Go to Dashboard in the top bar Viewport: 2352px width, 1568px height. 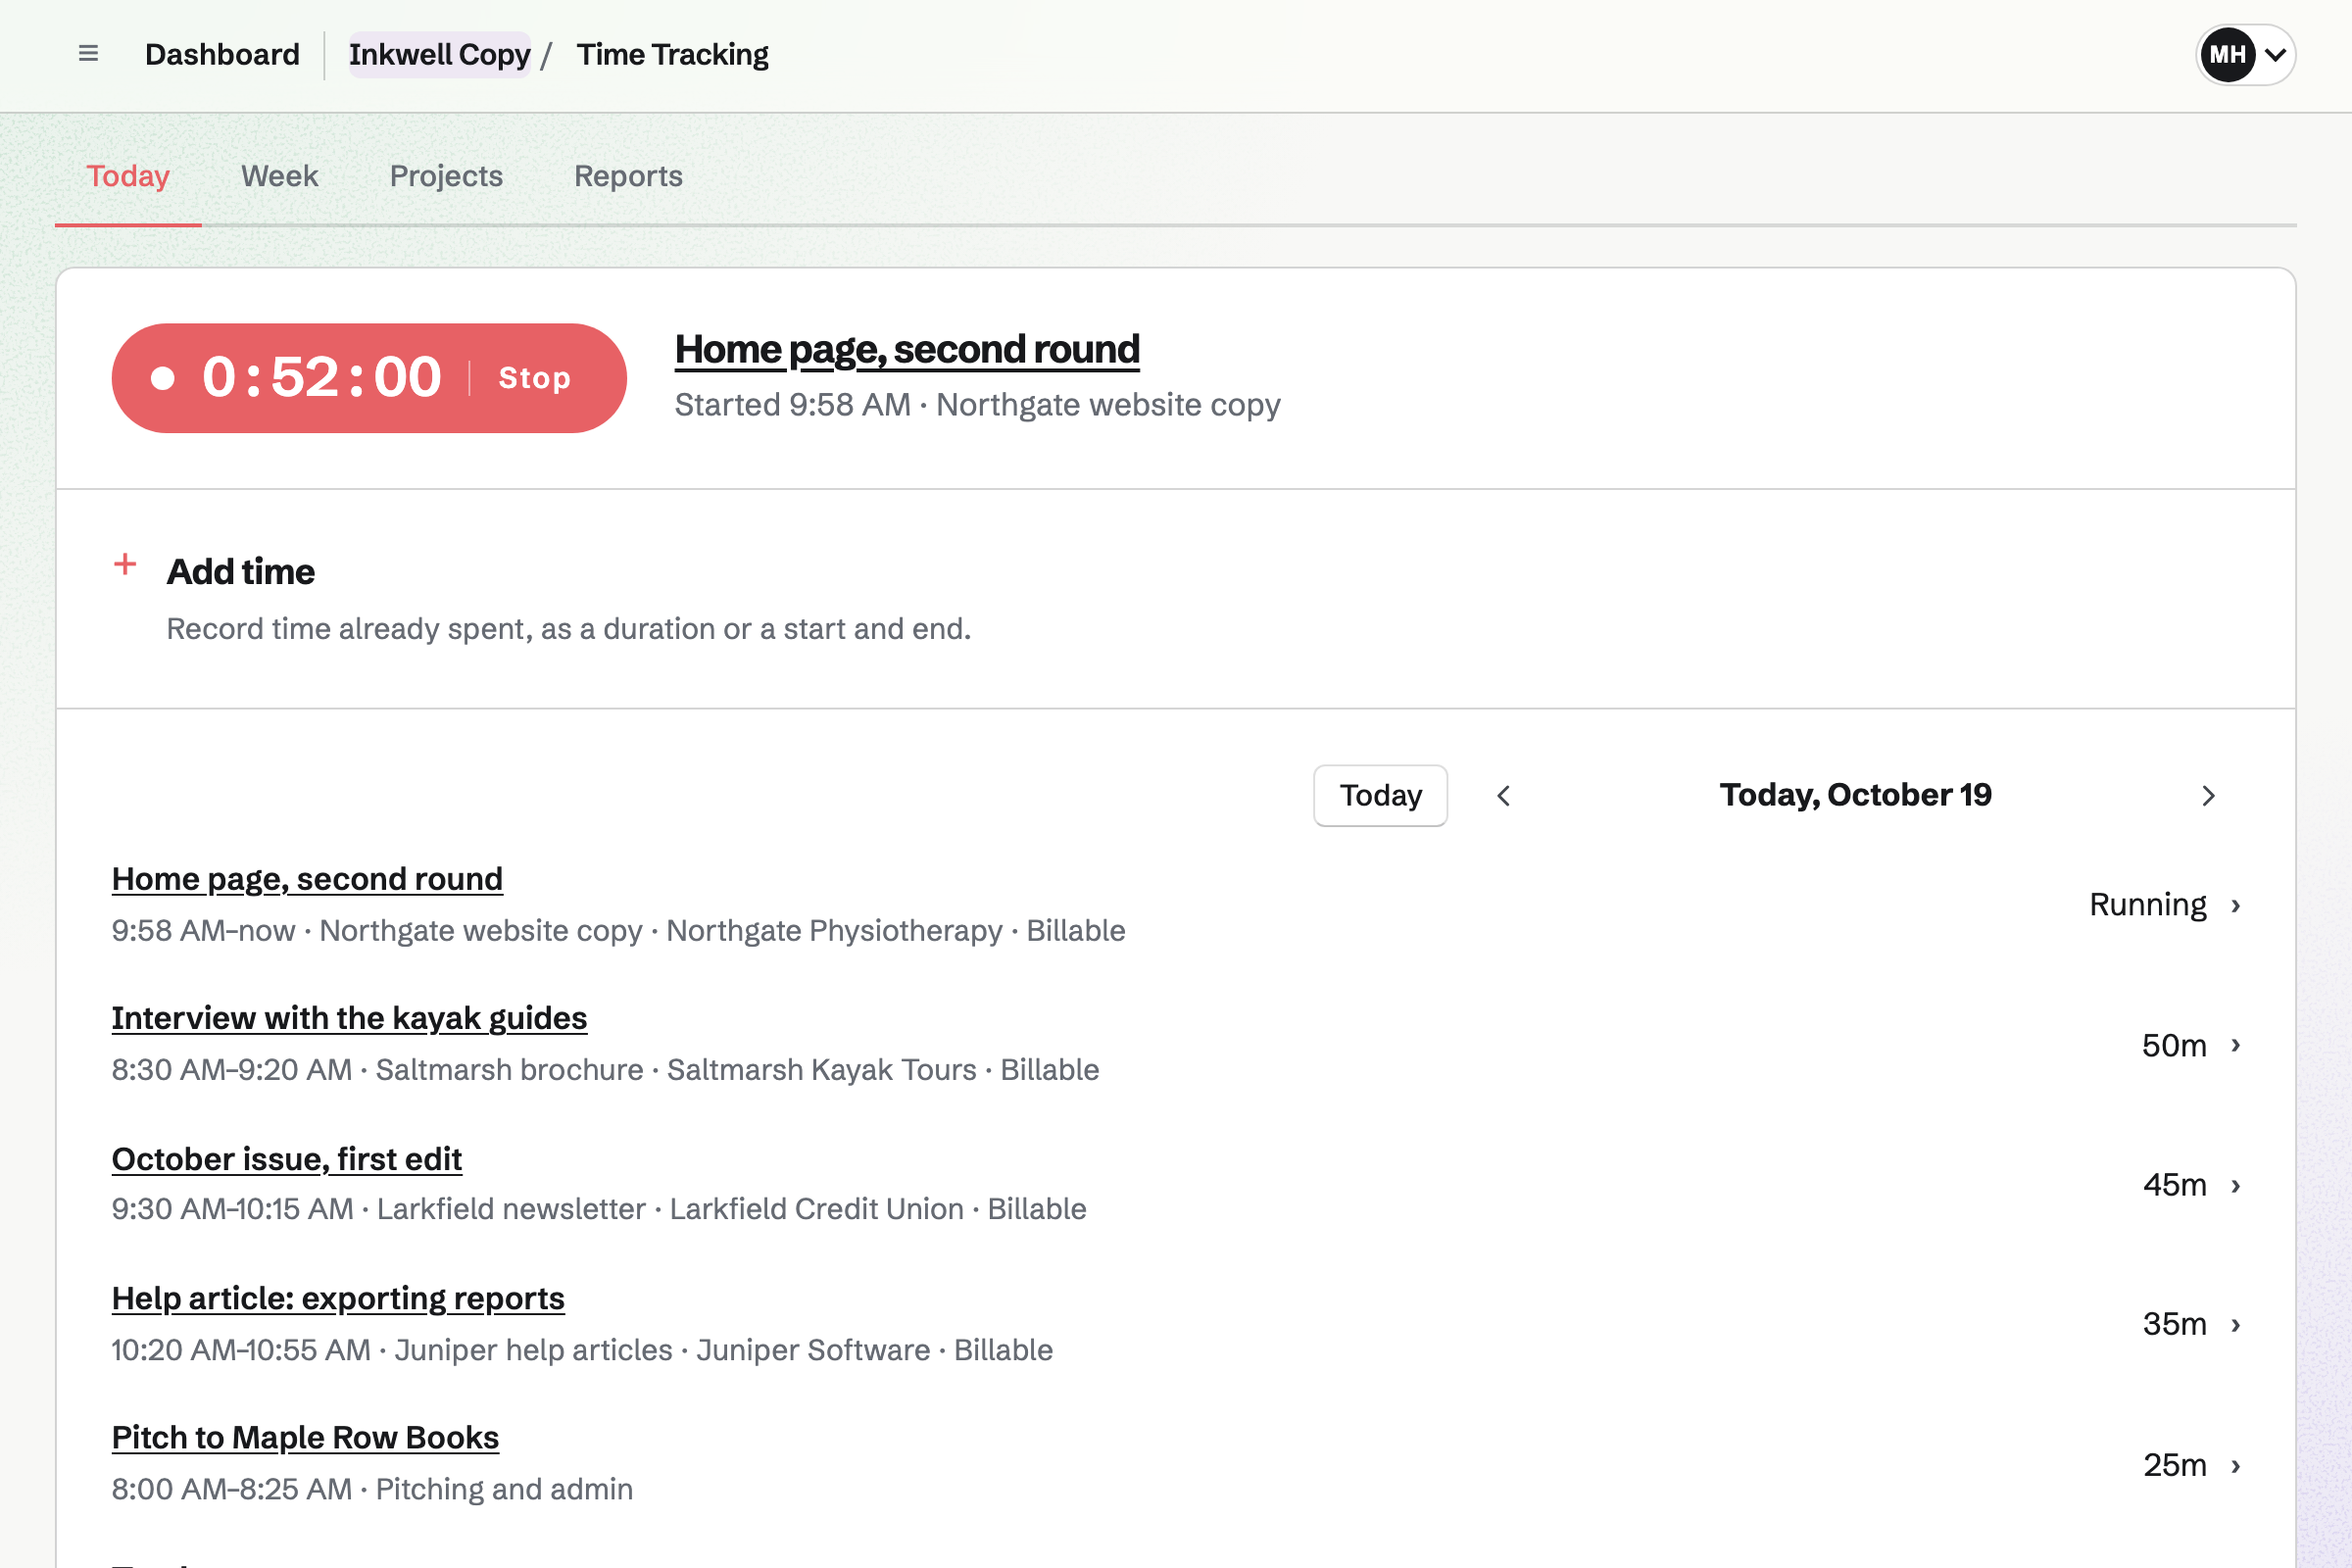[x=222, y=54]
